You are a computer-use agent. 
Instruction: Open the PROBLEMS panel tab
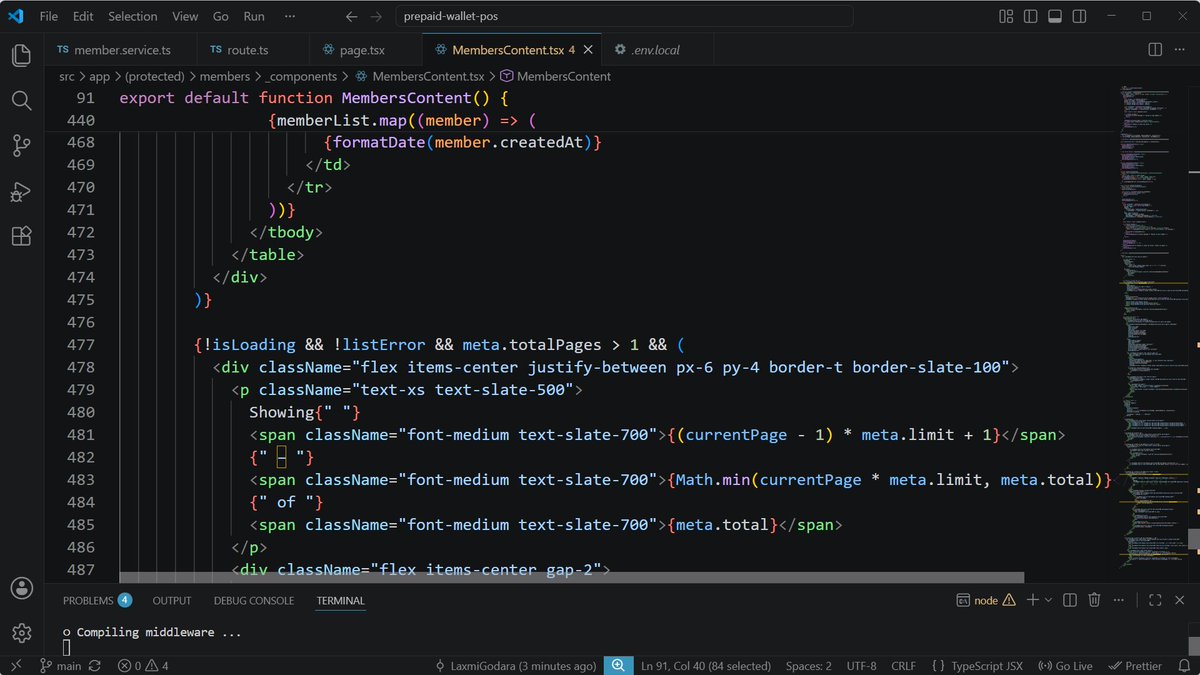click(x=97, y=600)
